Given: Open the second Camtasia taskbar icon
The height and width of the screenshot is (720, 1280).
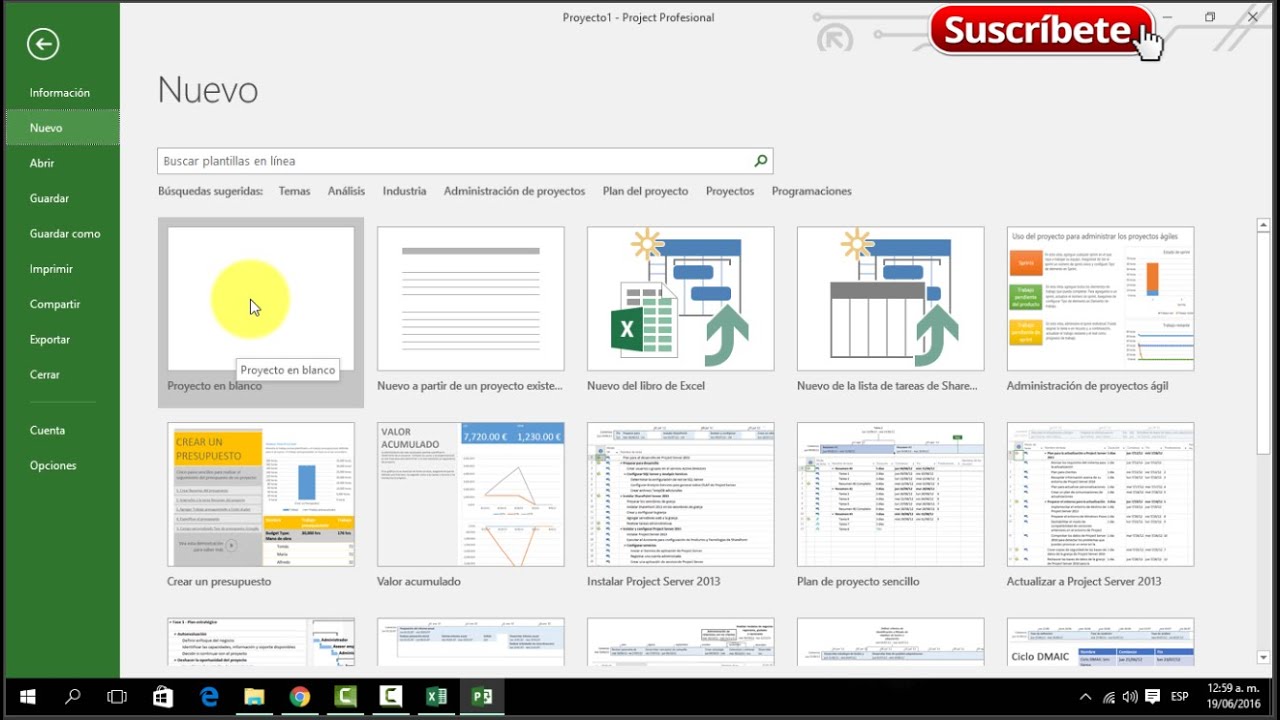Looking at the screenshot, I should pyautogui.click(x=391, y=696).
